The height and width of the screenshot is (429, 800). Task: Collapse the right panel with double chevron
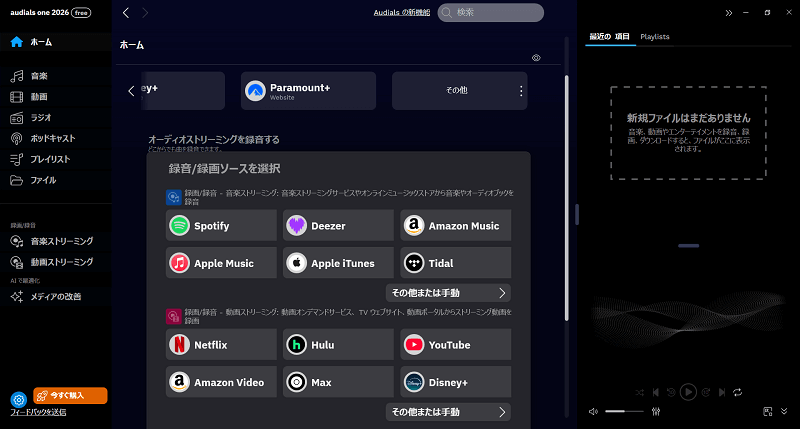(730, 13)
